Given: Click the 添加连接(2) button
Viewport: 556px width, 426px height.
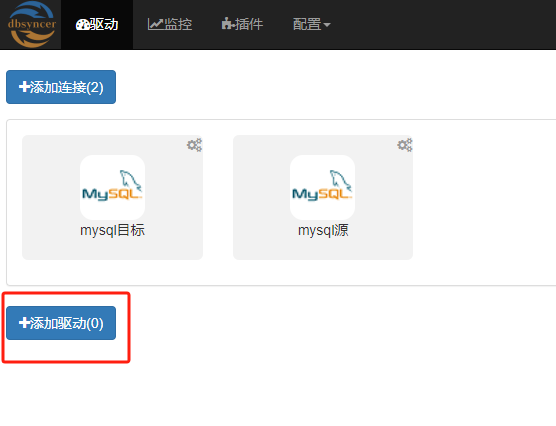Looking at the screenshot, I should click(x=61, y=87).
